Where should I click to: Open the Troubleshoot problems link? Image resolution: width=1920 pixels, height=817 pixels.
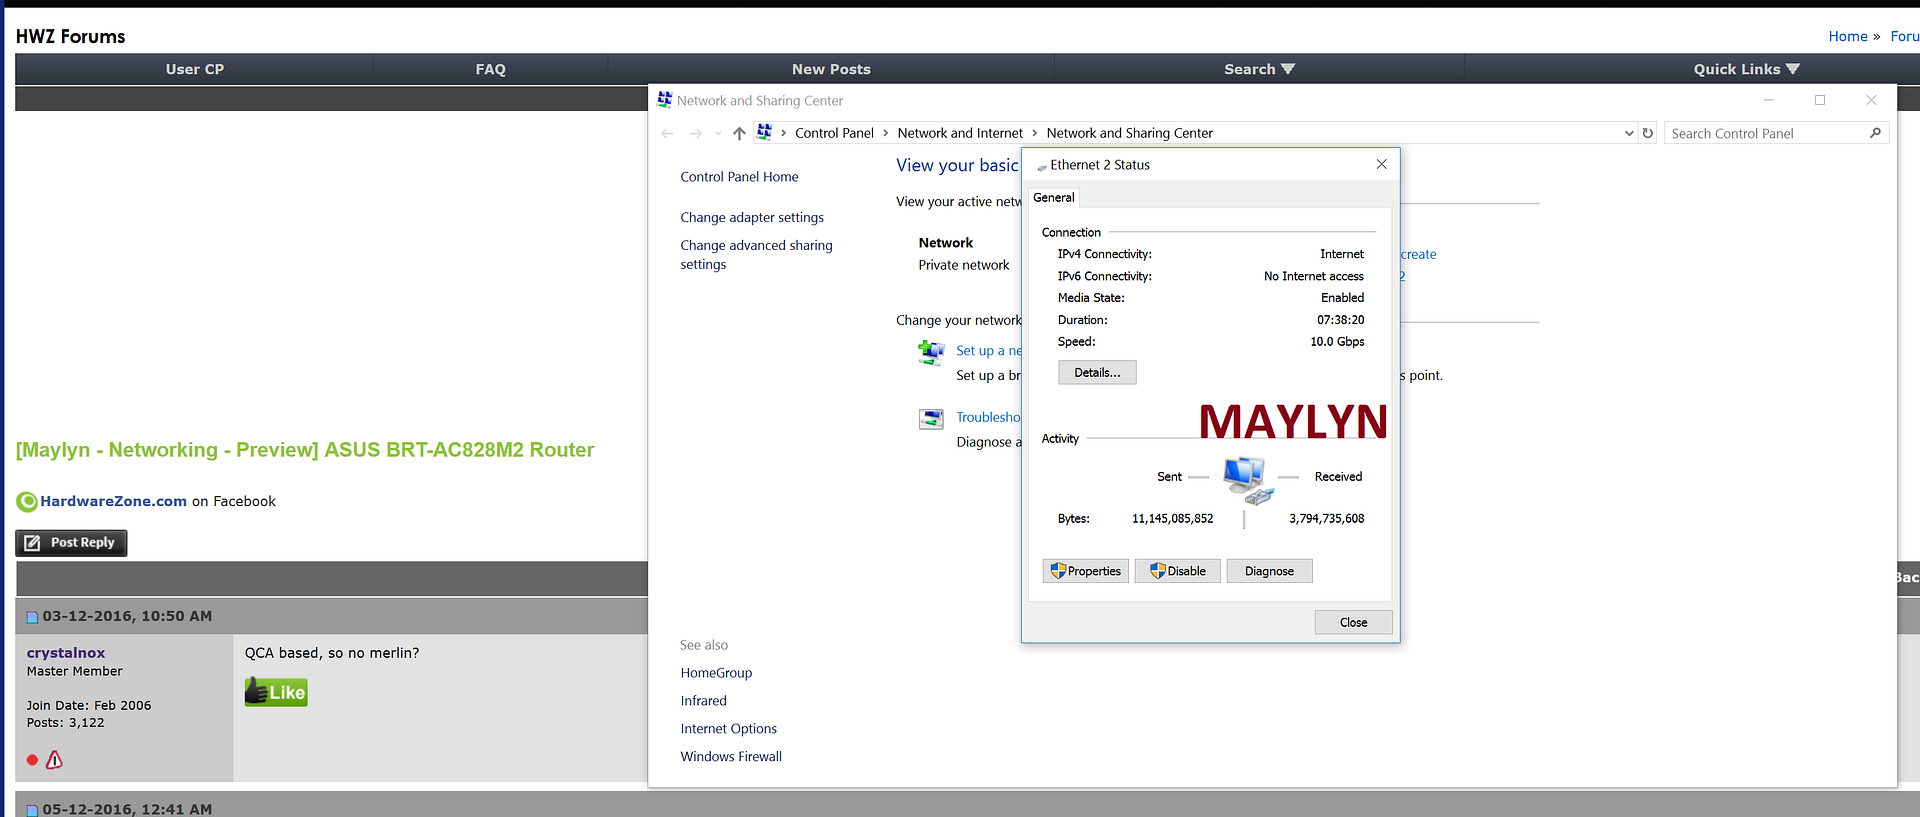tap(988, 417)
